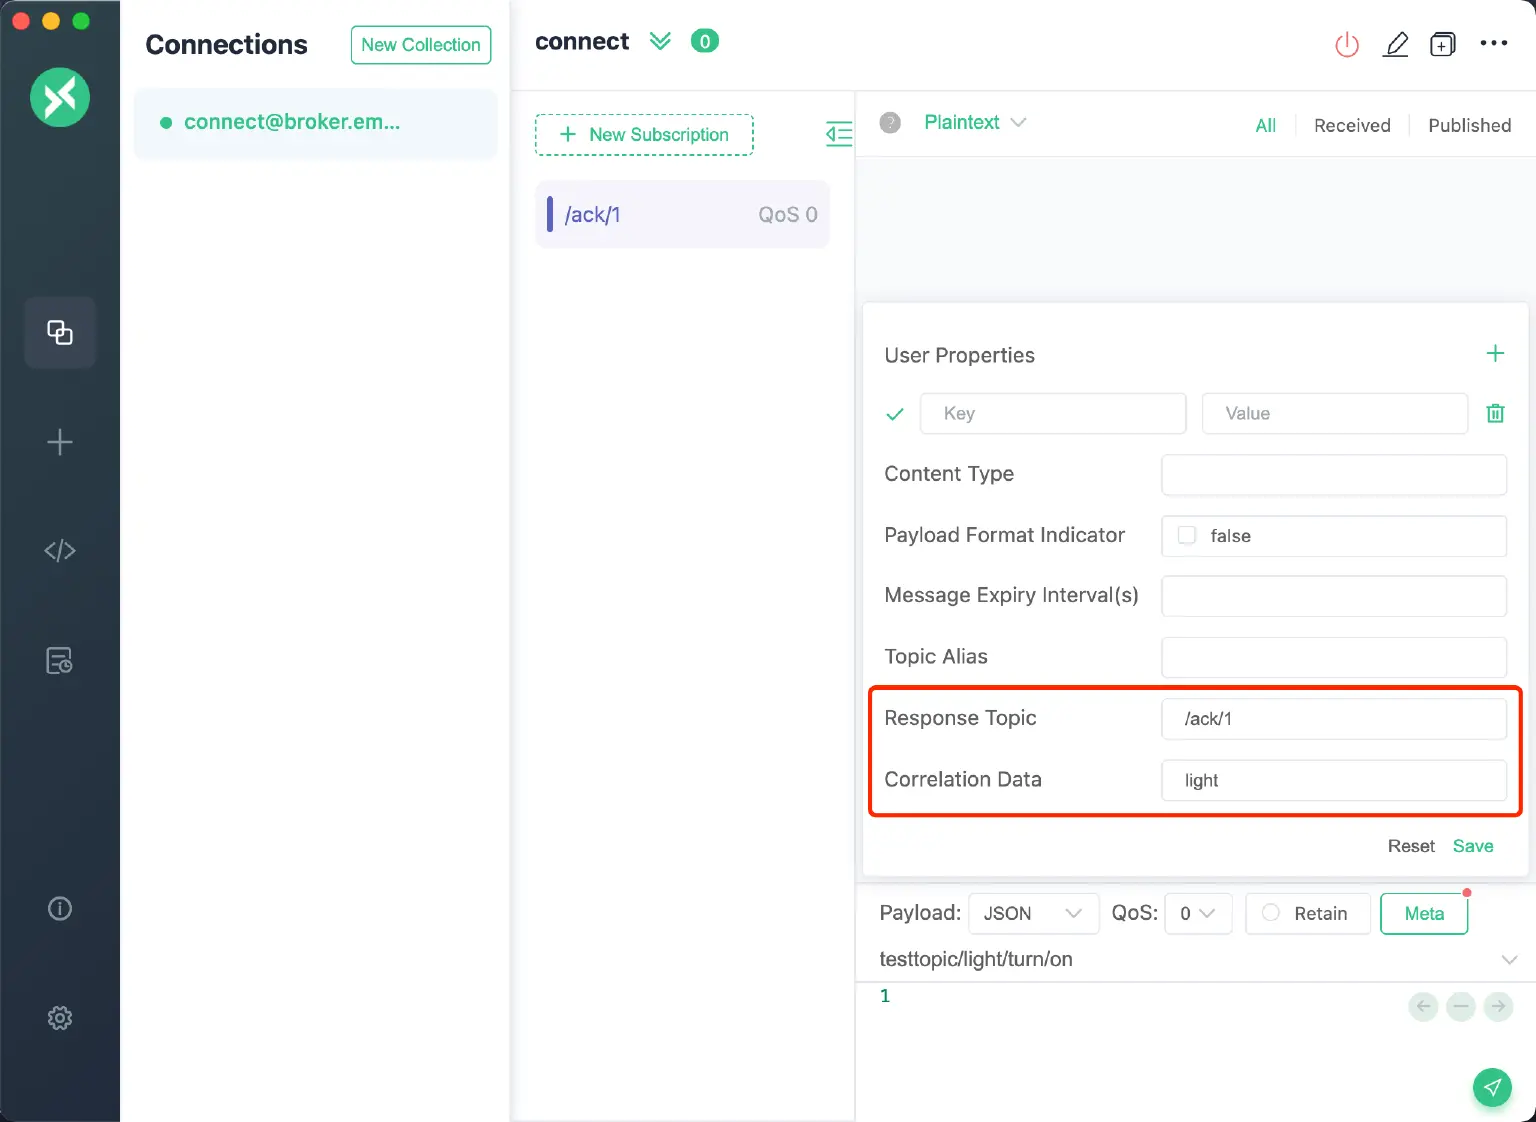Disconnect using the red power icon

[1347, 44]
